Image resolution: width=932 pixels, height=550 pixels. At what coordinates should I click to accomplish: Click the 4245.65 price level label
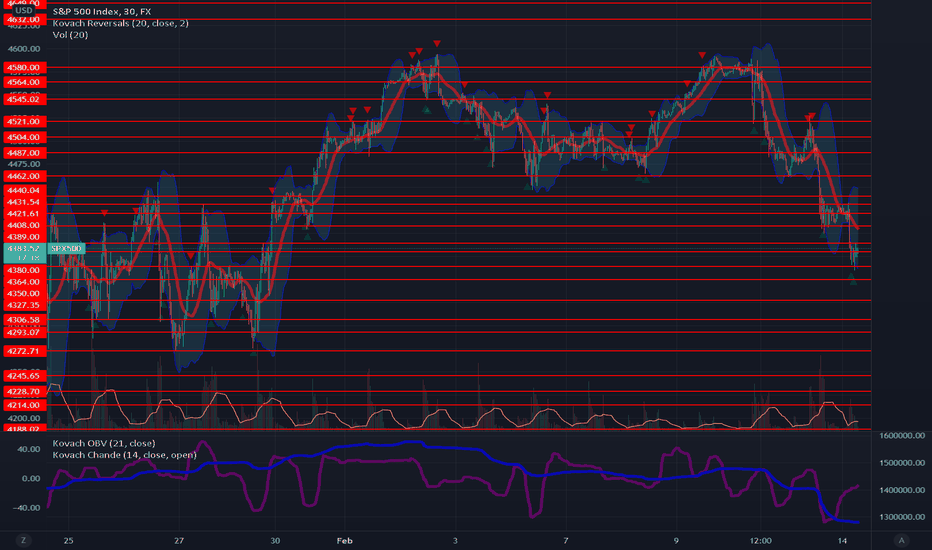click(x=24, y=376)
